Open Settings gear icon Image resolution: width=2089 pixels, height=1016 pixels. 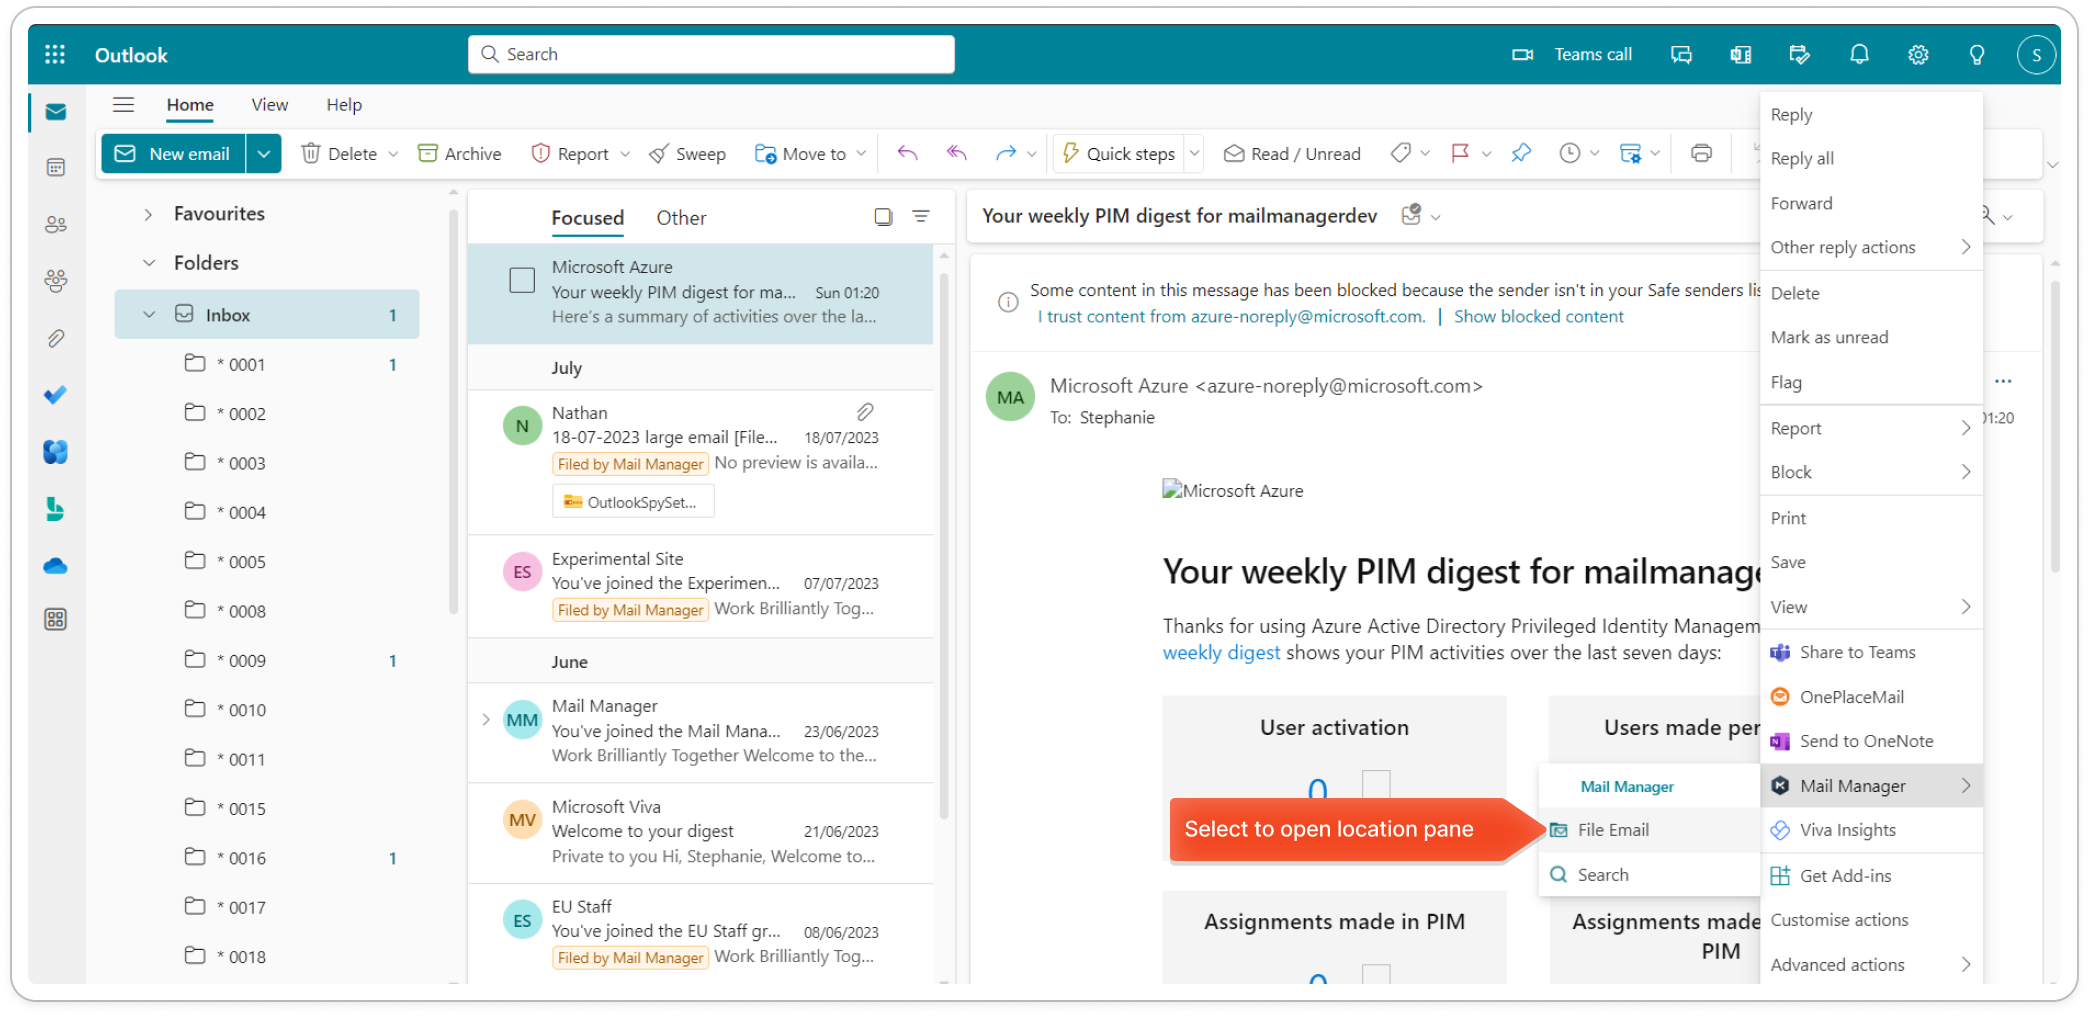(1918, 55)
